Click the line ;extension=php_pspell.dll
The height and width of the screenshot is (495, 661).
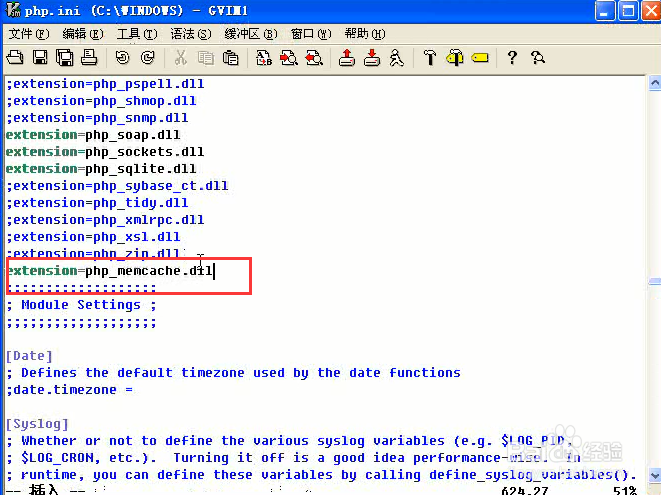coord(105,84)
